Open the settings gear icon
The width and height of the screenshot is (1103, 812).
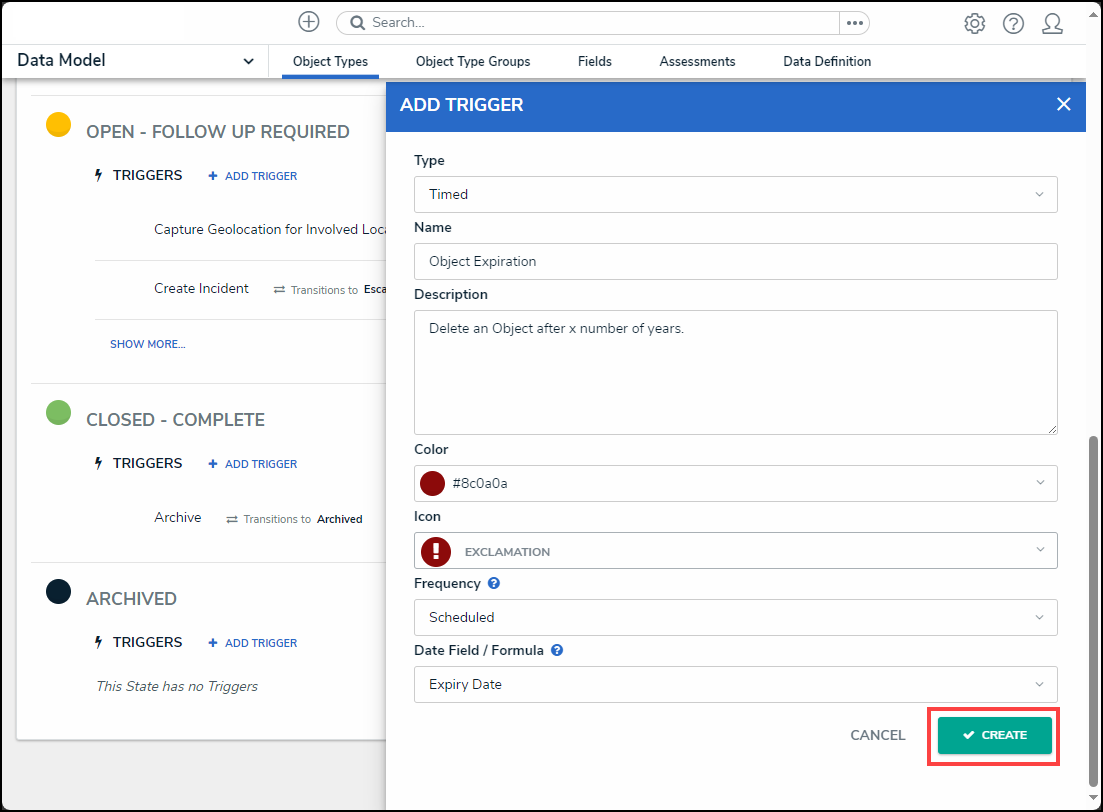click(x=974, y=24)
